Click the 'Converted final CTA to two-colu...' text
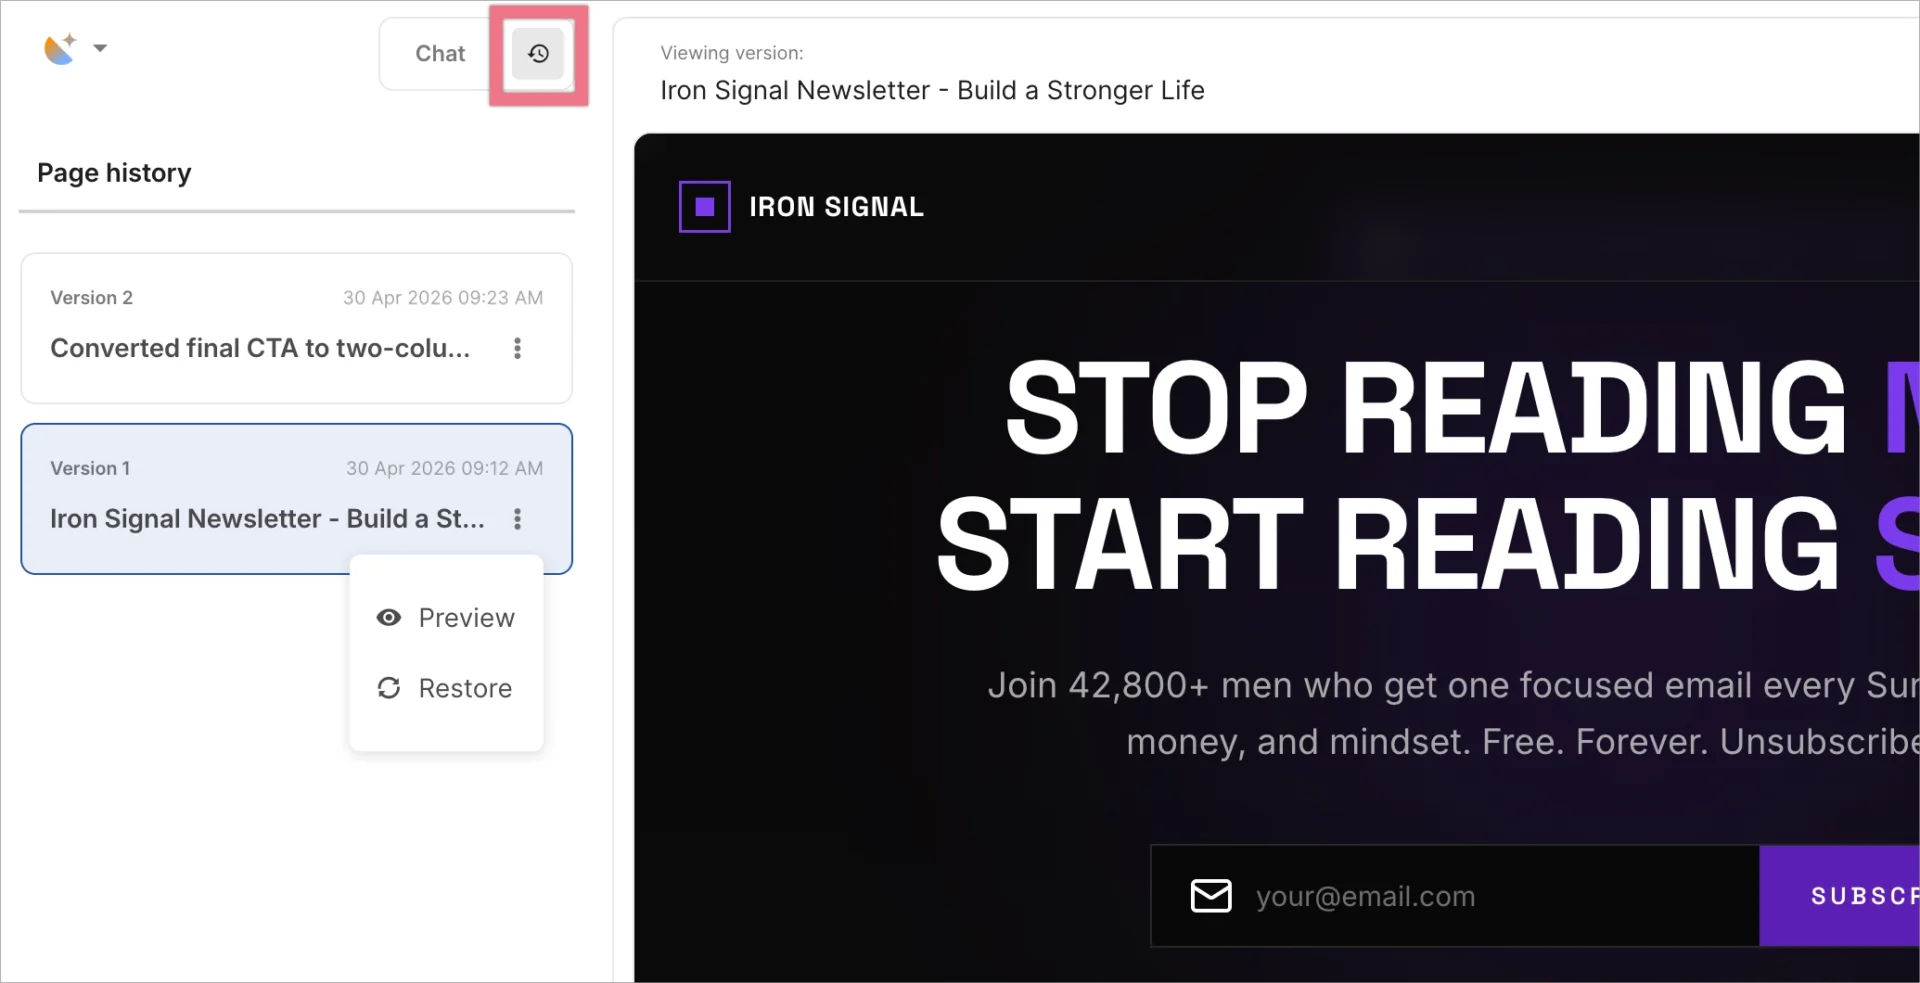Screen dimensions: 1920x983 click(260, 348)
